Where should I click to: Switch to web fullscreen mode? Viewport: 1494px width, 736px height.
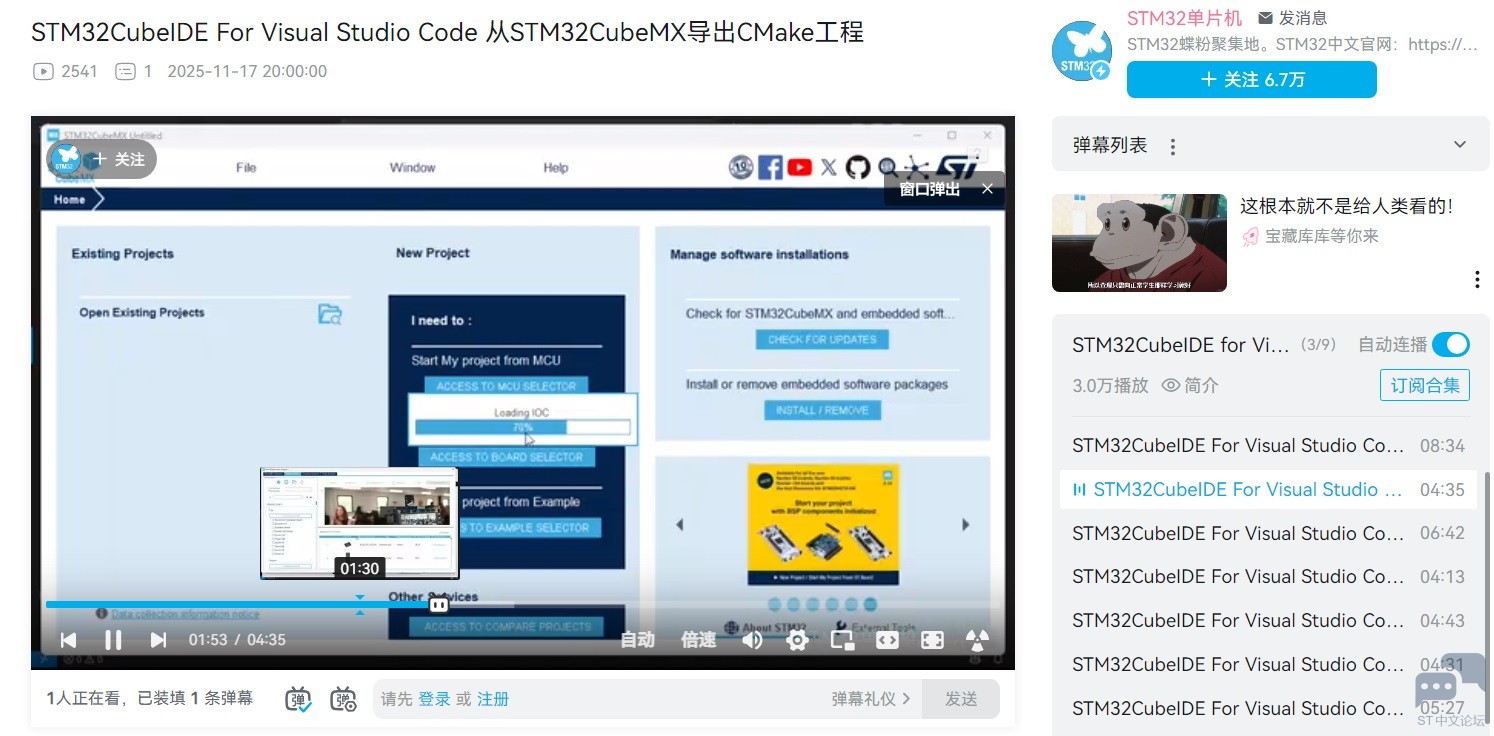tap(887, 640)
